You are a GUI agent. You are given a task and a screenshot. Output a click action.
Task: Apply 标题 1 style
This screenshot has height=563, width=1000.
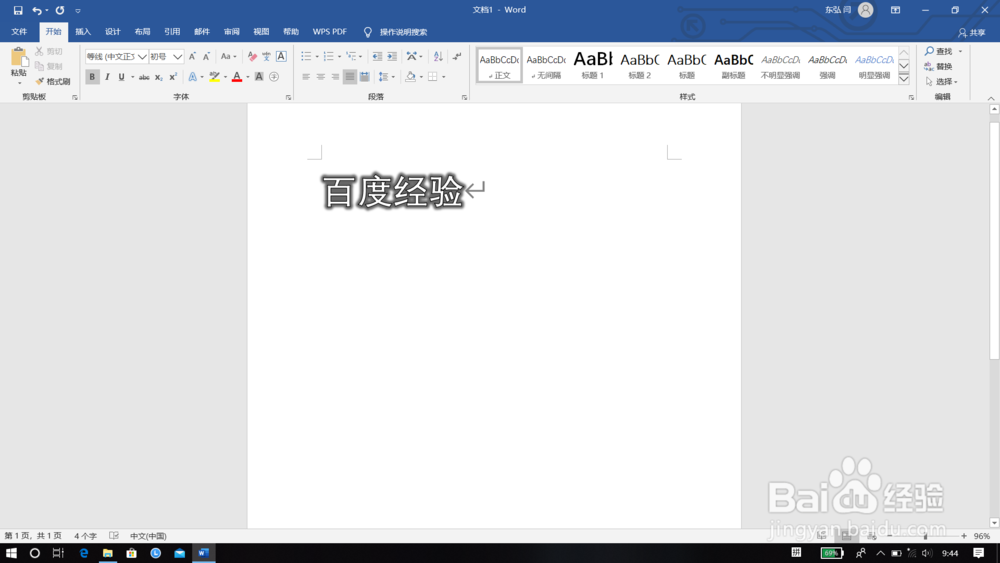(592, 65)
